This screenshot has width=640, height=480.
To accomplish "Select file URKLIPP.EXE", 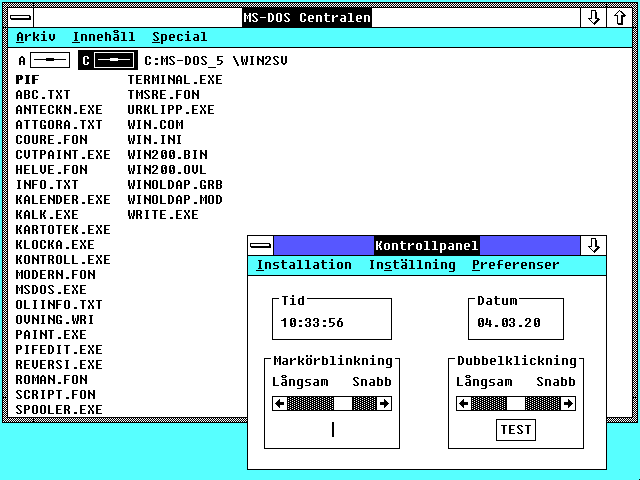I will coord(171,110).
